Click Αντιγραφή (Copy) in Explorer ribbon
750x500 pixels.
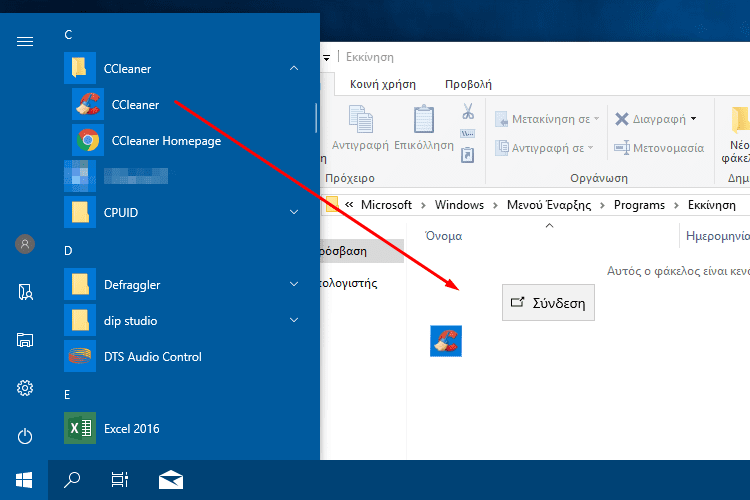pyautogui.click(x=360, y=128)
